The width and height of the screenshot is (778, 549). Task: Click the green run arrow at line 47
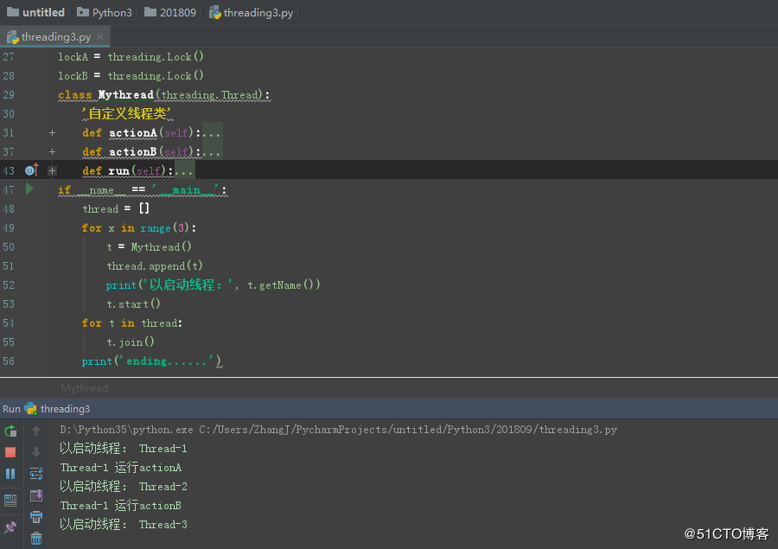(30, 189)
